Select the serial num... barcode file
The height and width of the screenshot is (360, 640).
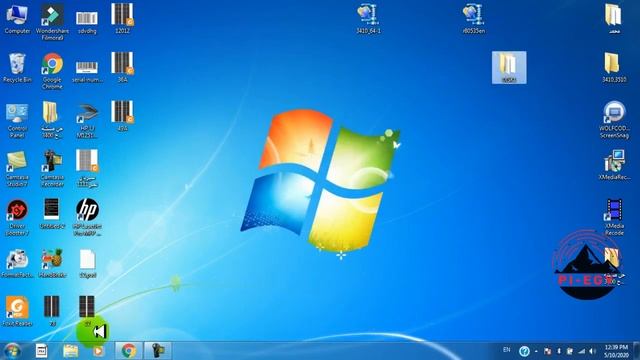point(87,71)
